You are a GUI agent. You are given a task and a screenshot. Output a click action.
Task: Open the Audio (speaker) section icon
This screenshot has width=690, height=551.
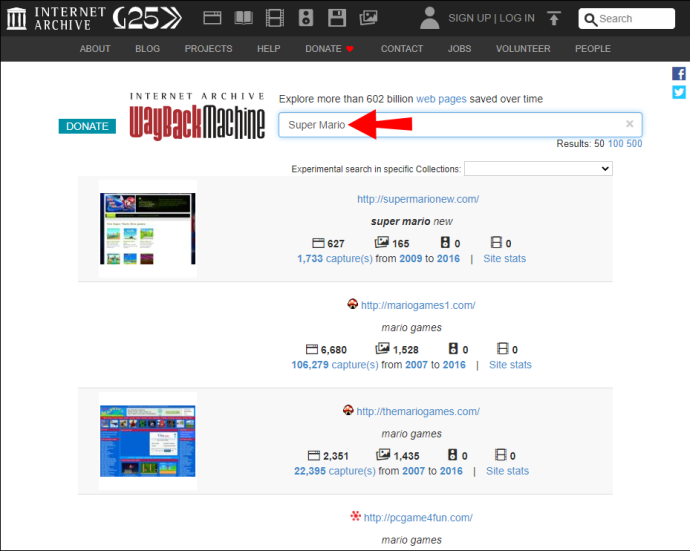pyautogui.click(x=306, y=18)
